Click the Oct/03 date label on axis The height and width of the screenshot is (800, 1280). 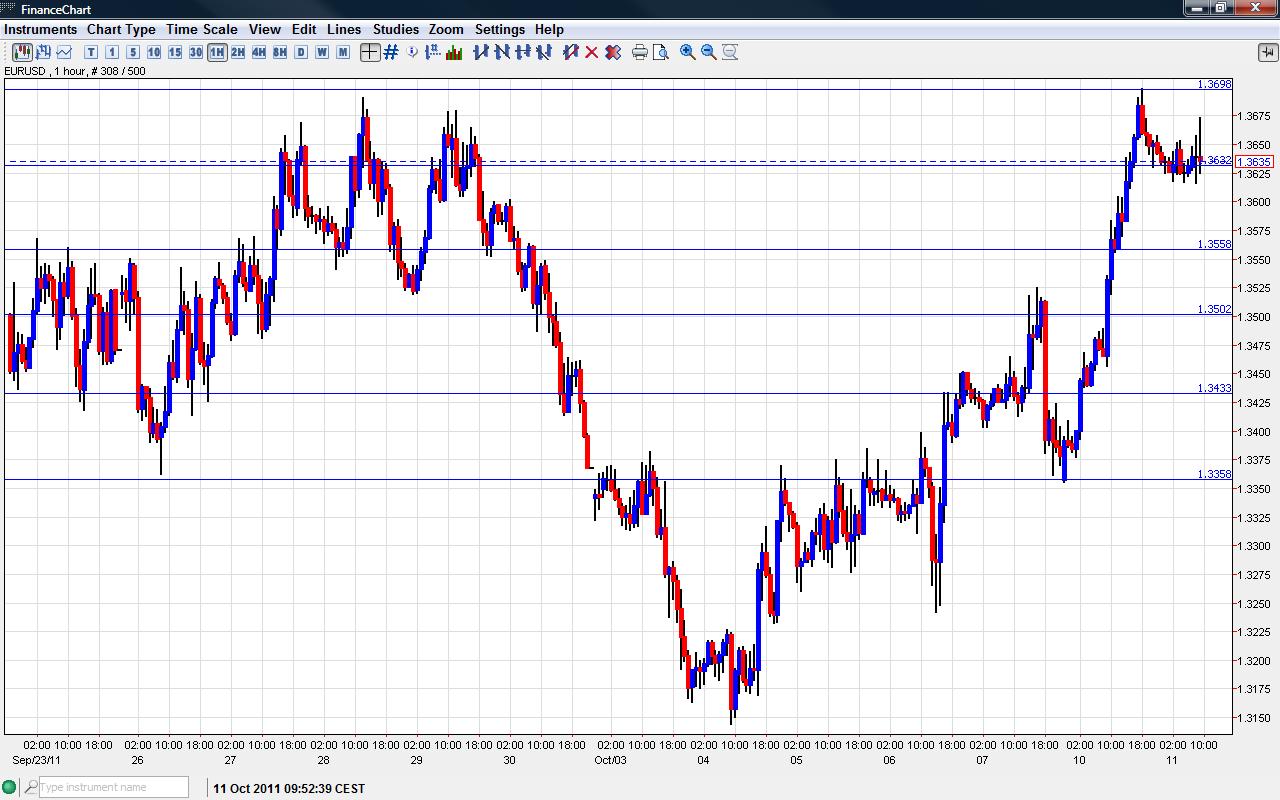tap(610, 759)
